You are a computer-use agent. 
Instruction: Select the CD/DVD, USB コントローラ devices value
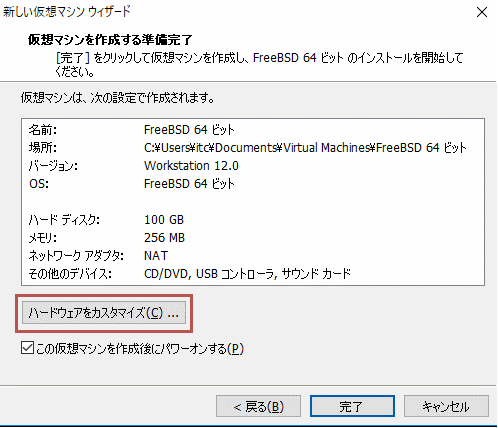click(x=247, y=274)
